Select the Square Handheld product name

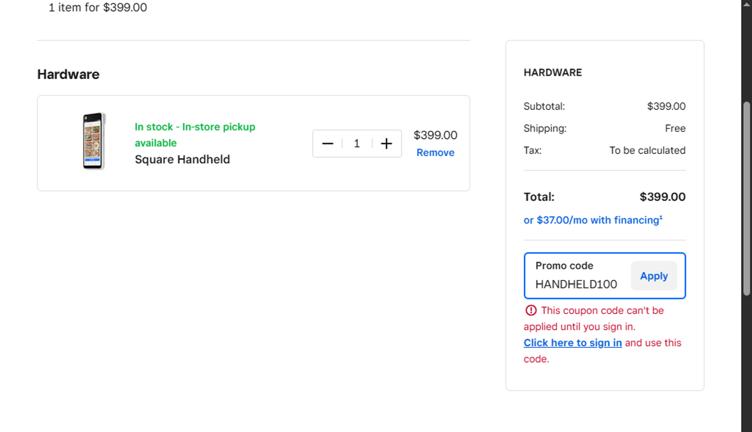point(182,159)
